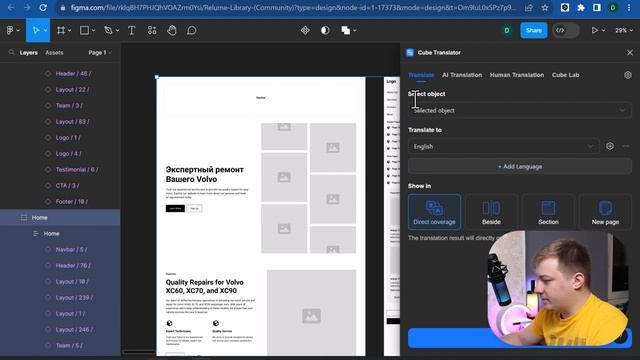Open the zoom level dropdown
The image size is (640, 360).
click(624, 30)
